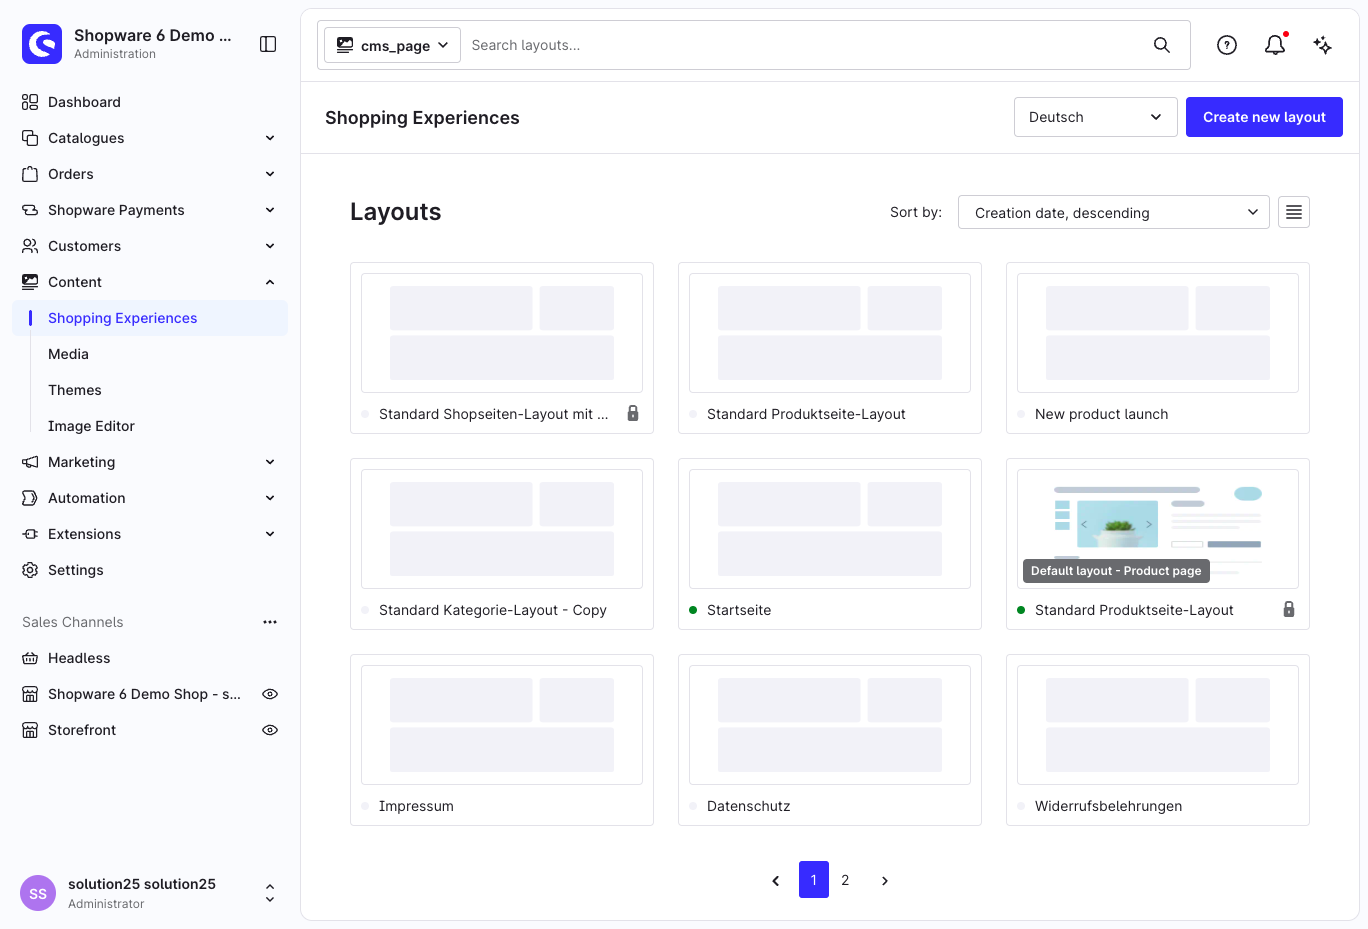Open the help circle icon
The height and width of the screenshot is (929, 1368).
[1227, 45]
